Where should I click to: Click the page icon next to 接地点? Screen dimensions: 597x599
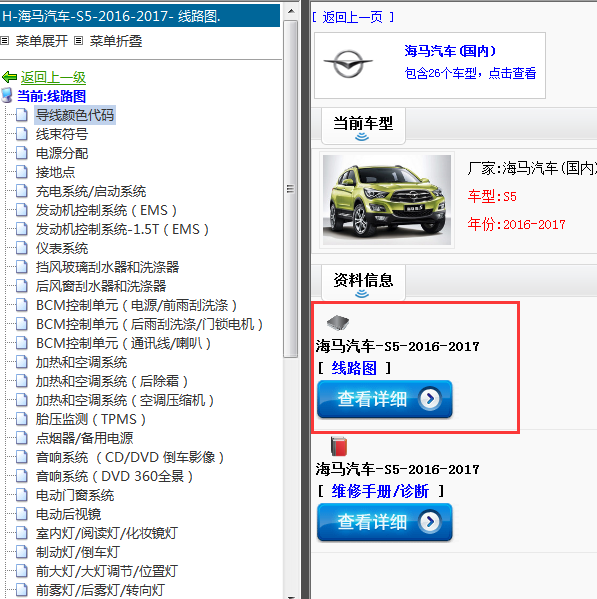click(22, 172)
